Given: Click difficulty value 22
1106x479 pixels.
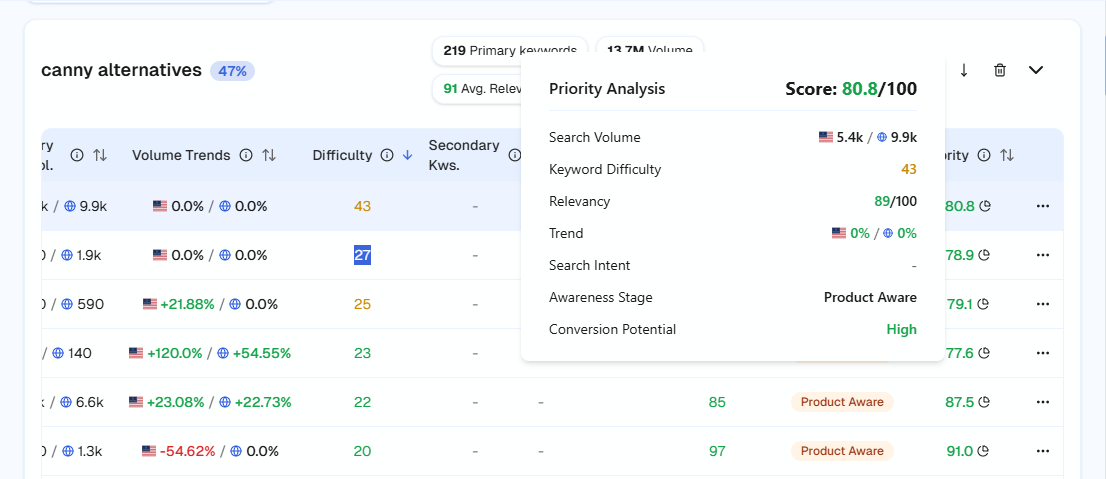Looking at the screenshot, I should 363,402.
